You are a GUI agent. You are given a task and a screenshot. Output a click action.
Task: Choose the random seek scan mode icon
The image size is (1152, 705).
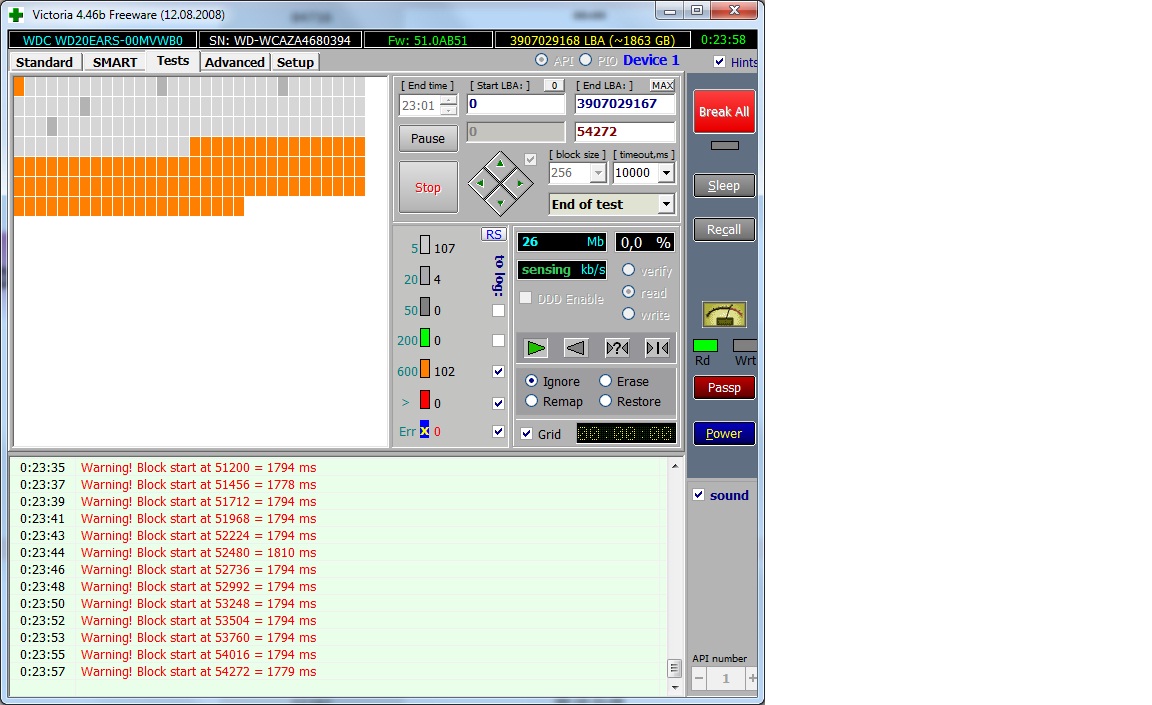[x=617, y=348]
